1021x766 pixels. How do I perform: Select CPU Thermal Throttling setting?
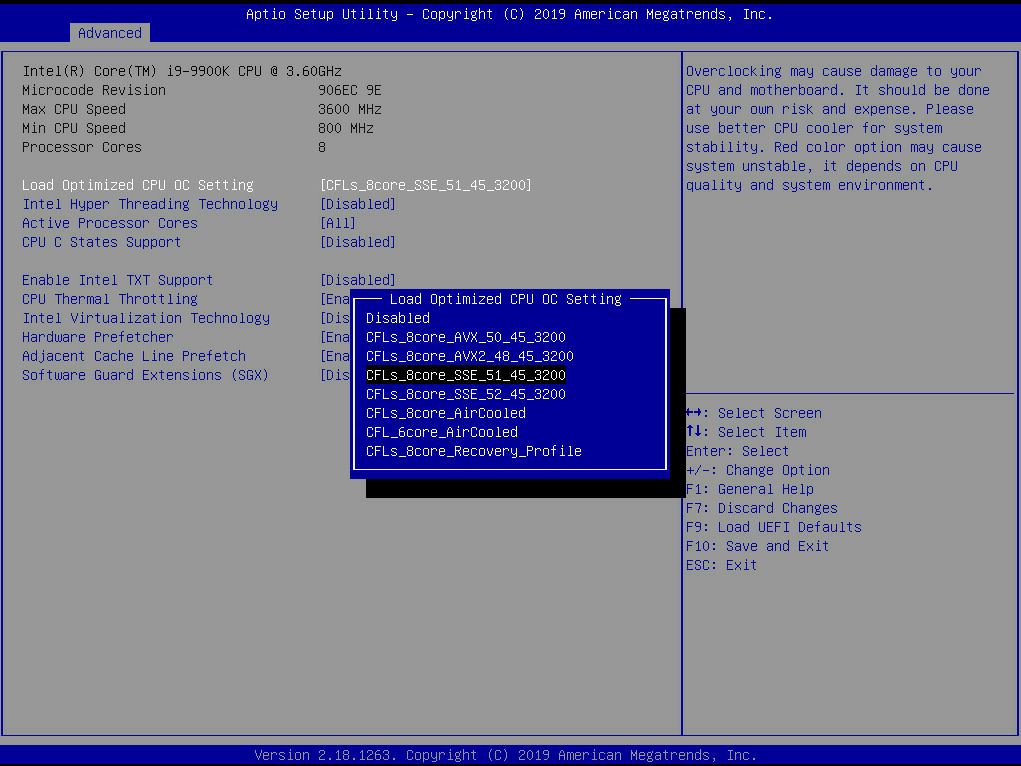[x=109, y=299]
